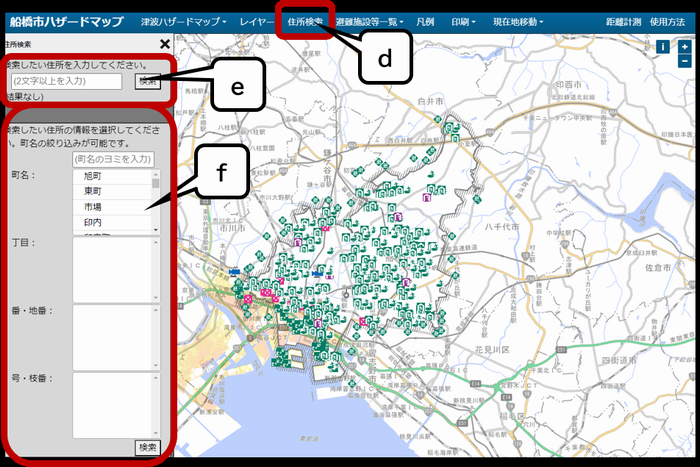Click the 町名 list scroll-up arrow
The height and width of the screenshot is (467, 700).
click(156, 174)
